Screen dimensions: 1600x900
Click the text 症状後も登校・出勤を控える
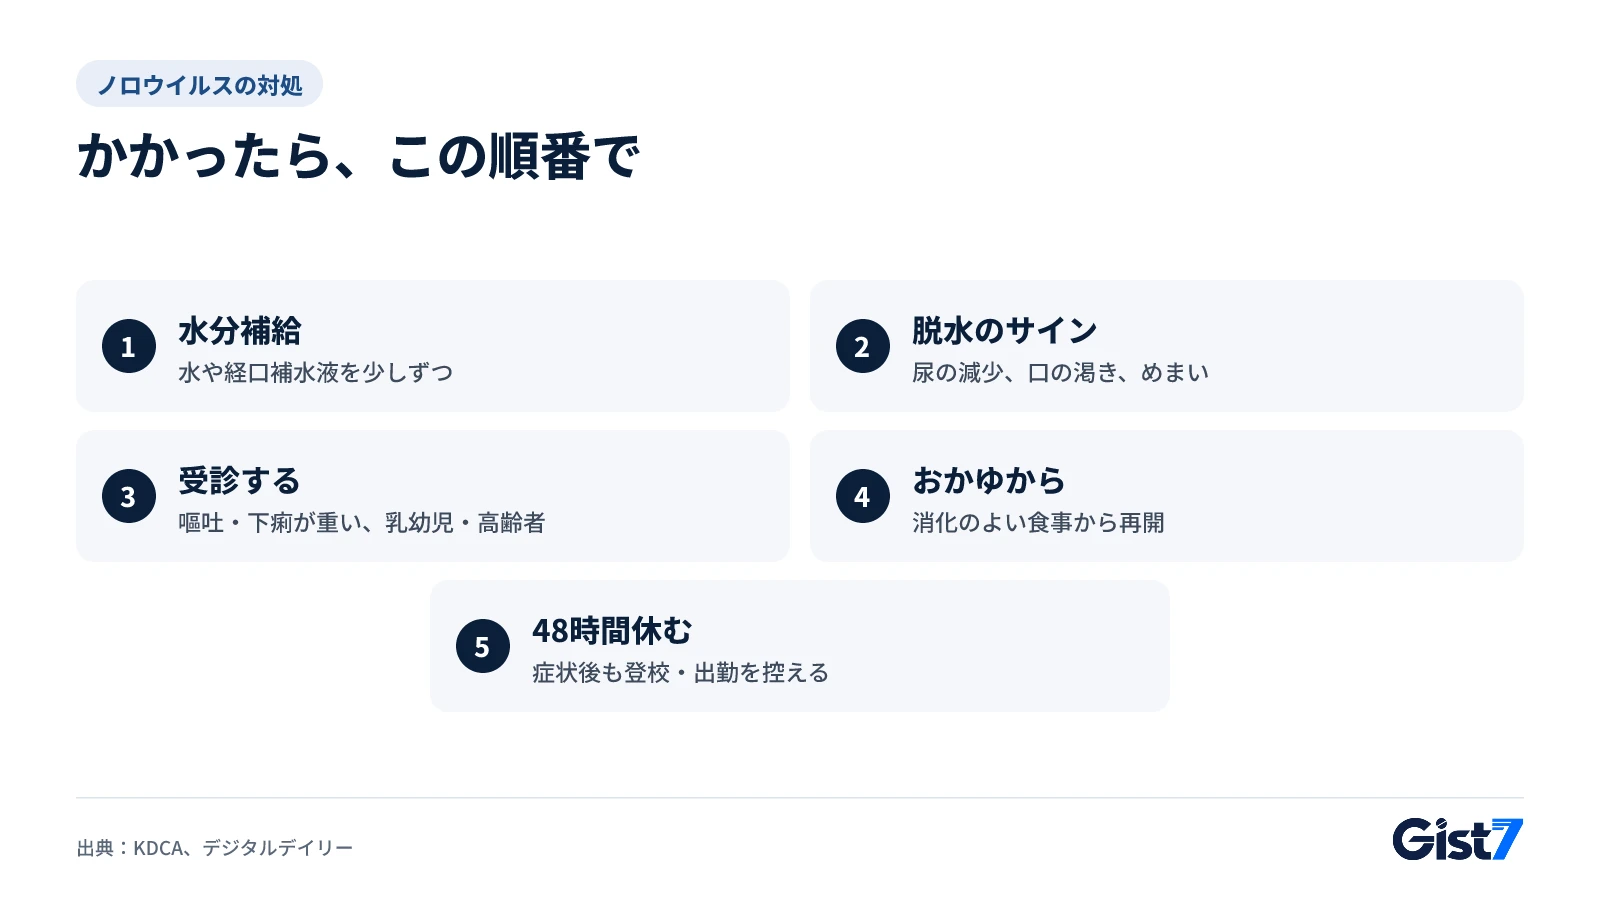681,673
